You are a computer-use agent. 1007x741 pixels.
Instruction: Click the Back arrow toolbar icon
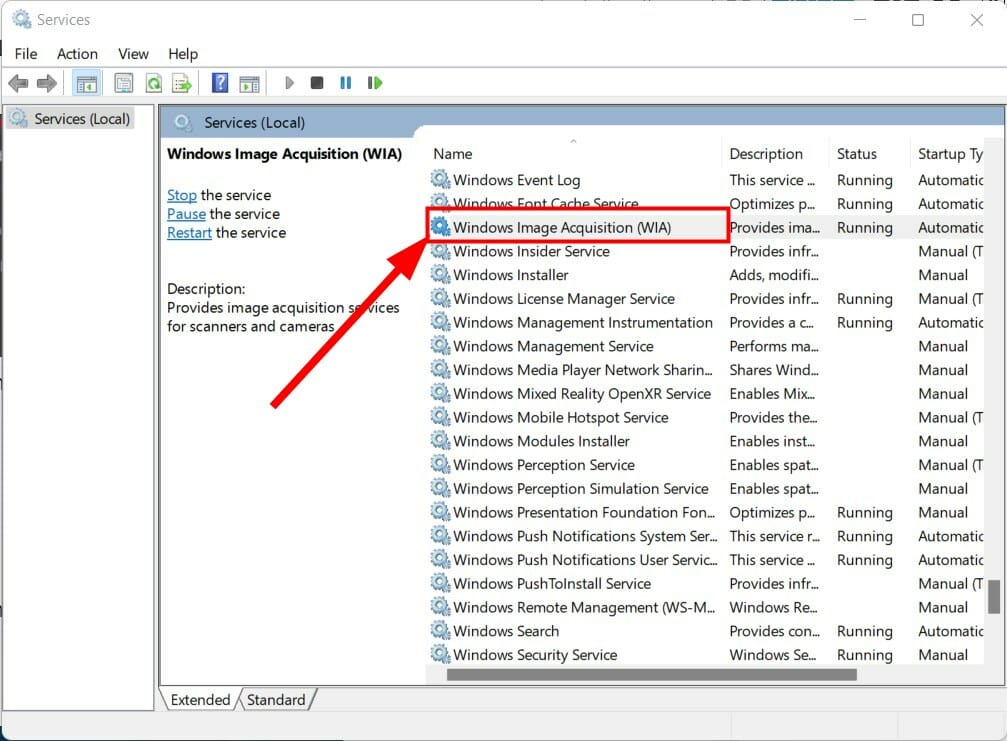pyautogui.click(x=18, y=83)
